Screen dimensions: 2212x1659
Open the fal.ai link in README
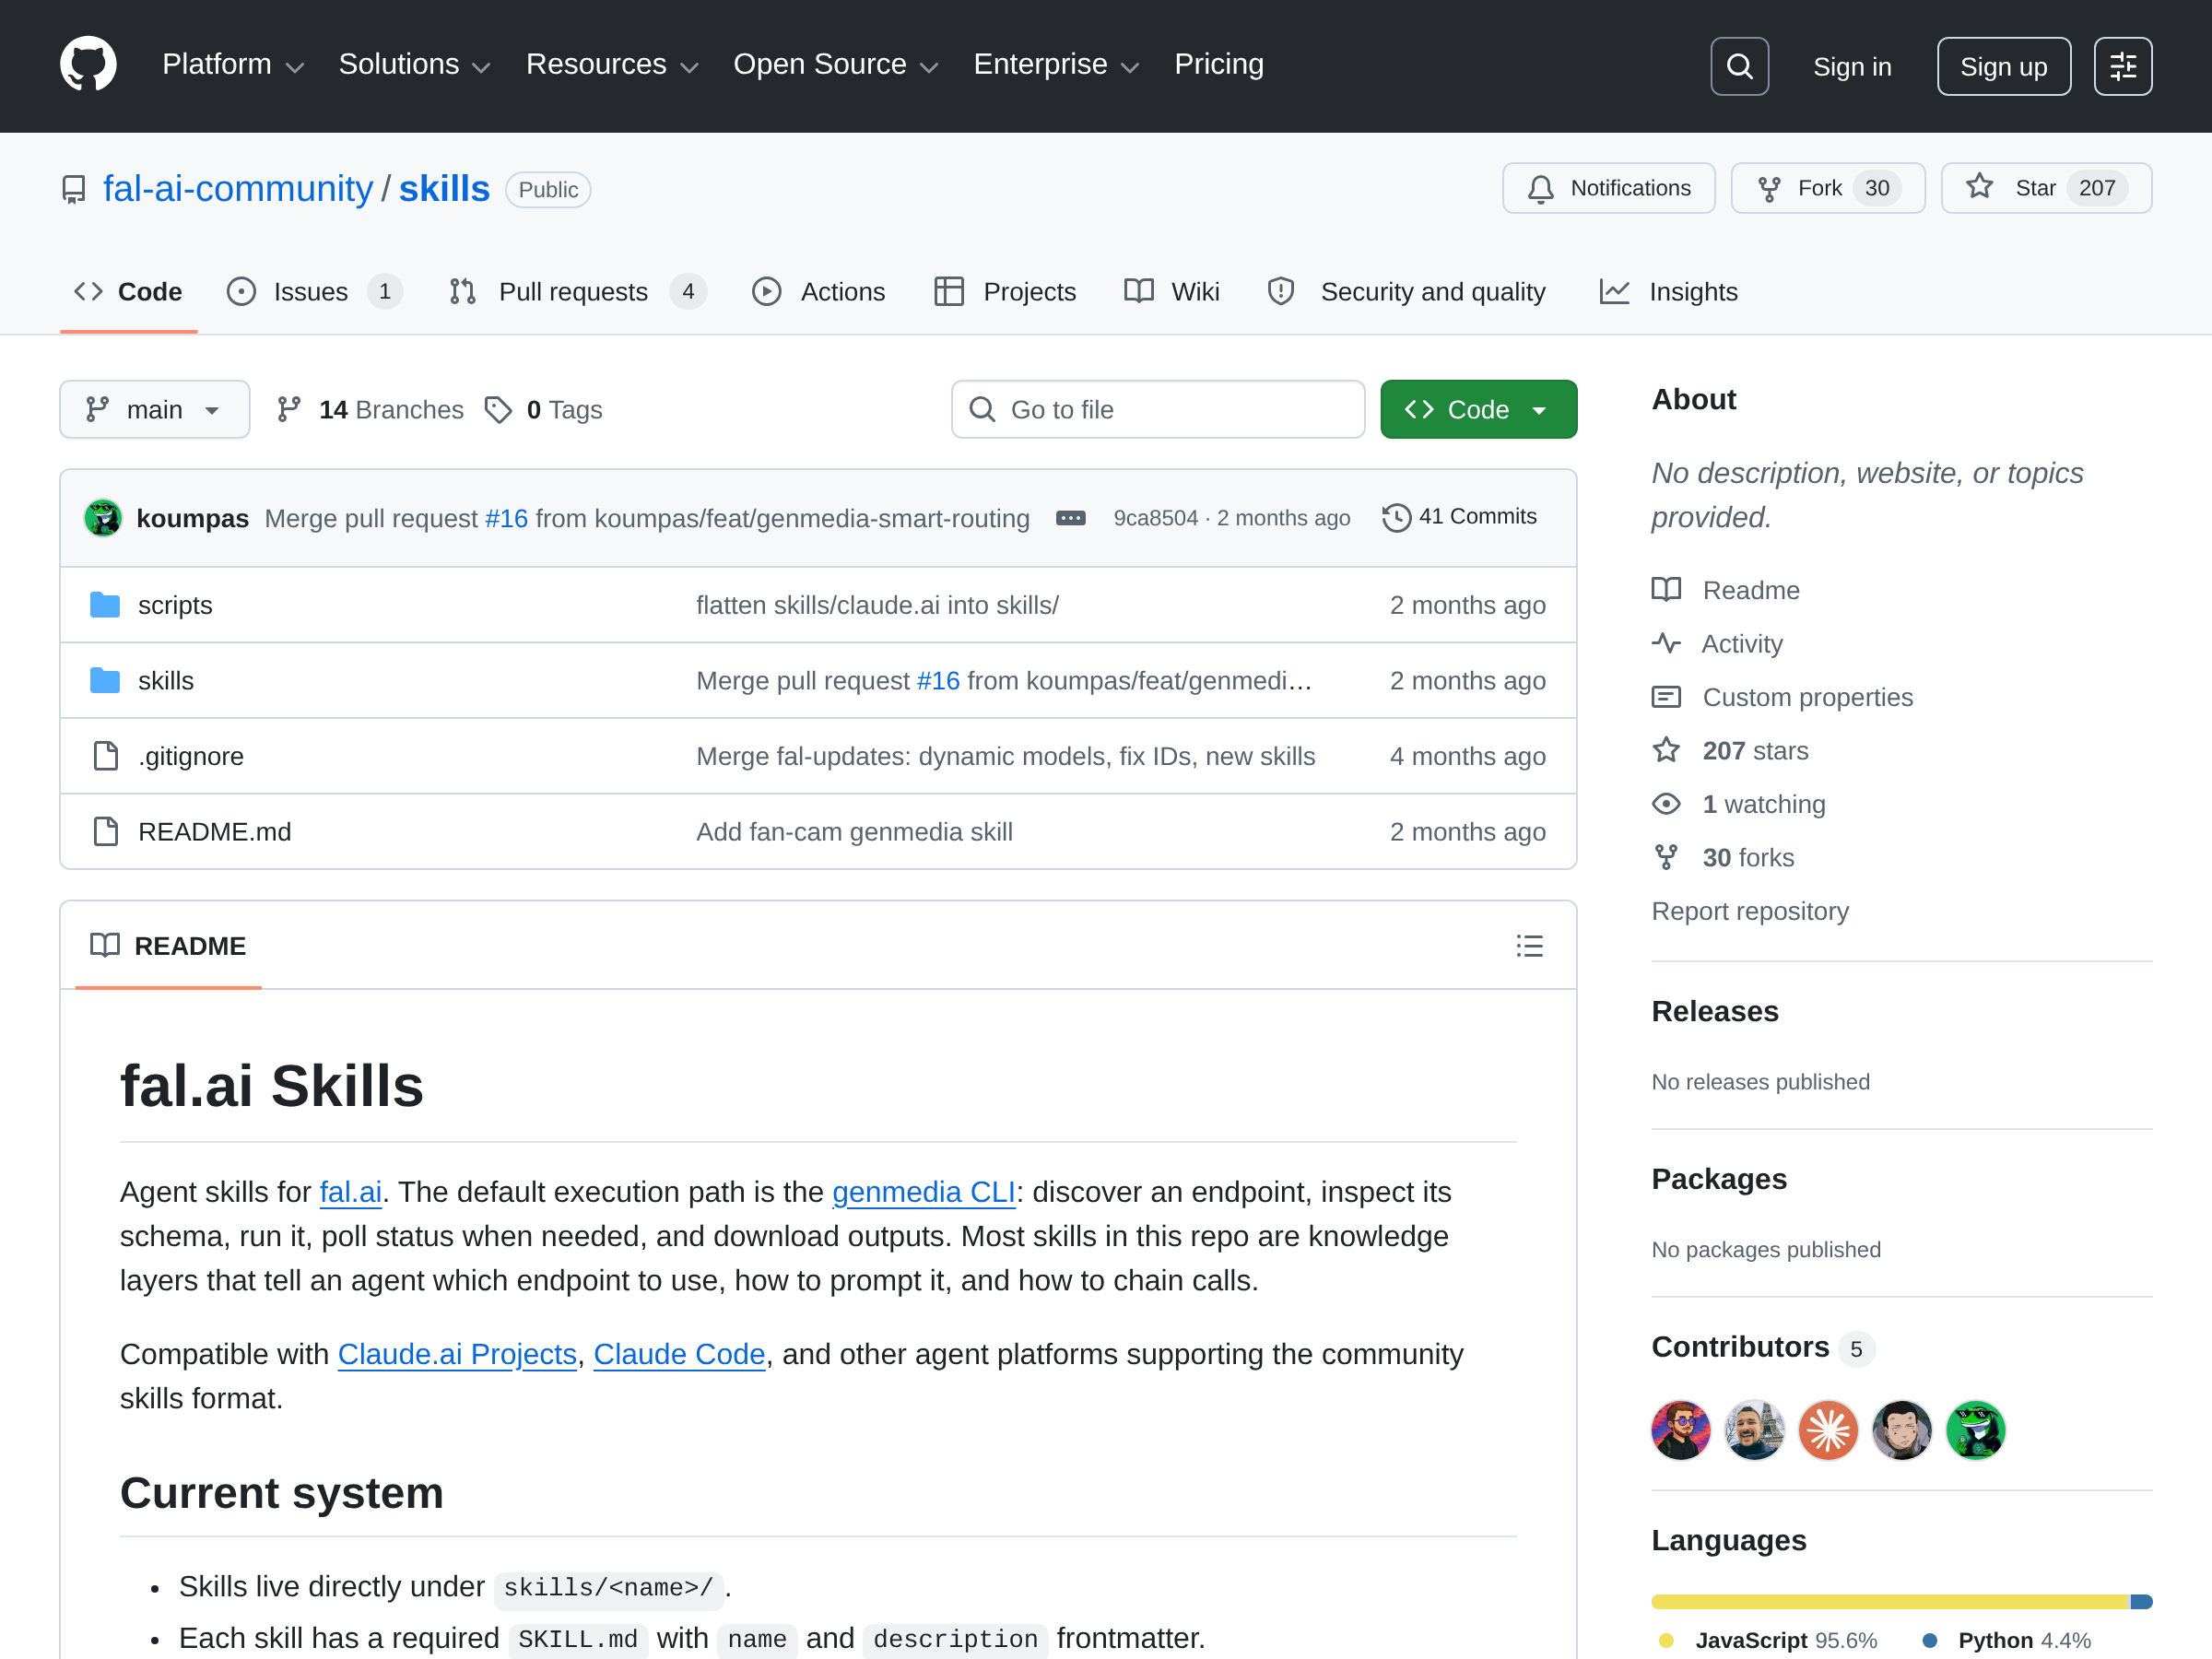[x=350, y=1192]
